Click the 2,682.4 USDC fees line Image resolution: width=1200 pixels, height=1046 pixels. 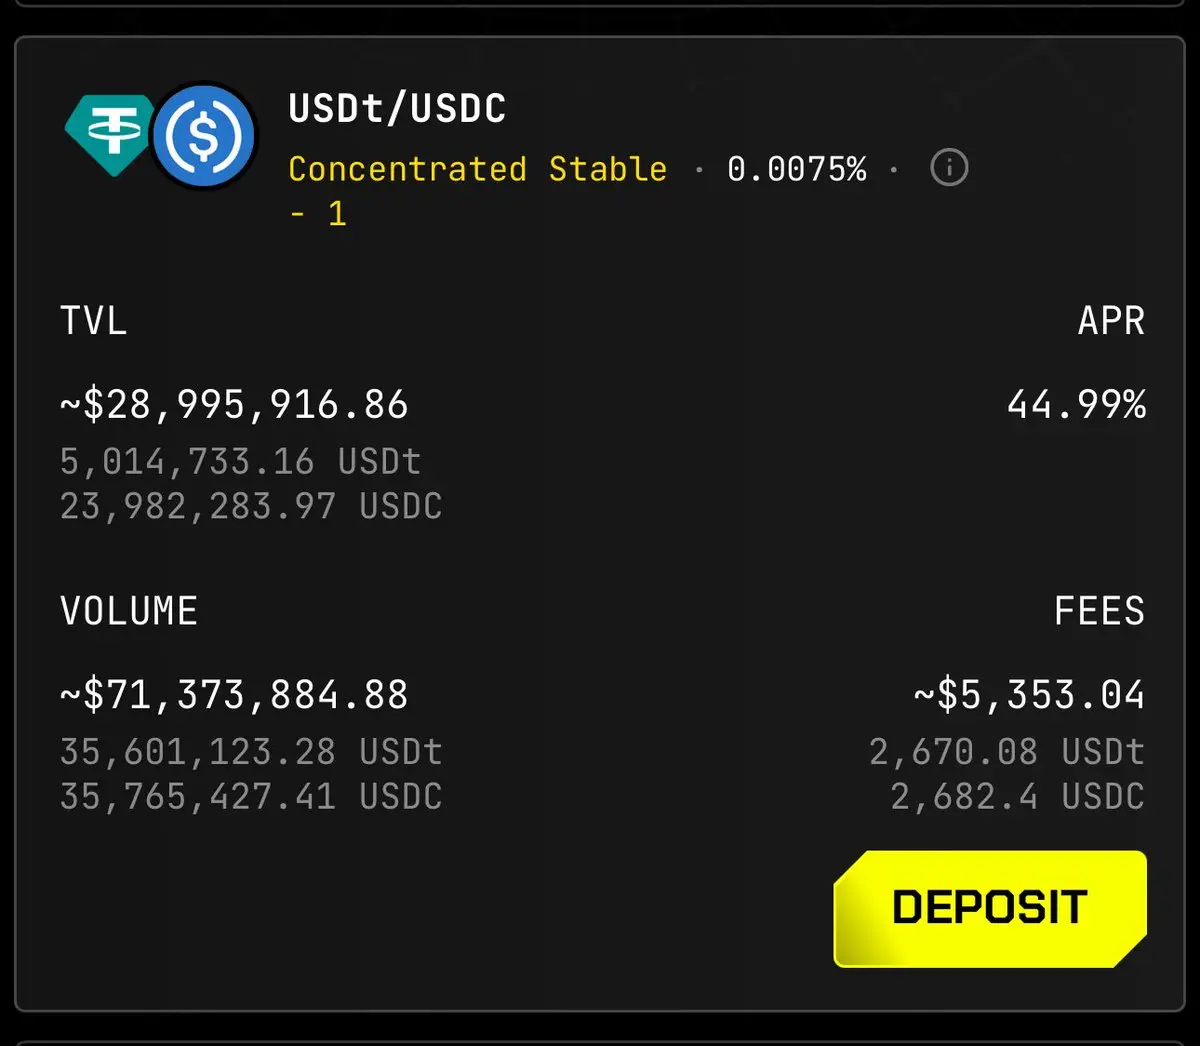tap(1018, 796)
